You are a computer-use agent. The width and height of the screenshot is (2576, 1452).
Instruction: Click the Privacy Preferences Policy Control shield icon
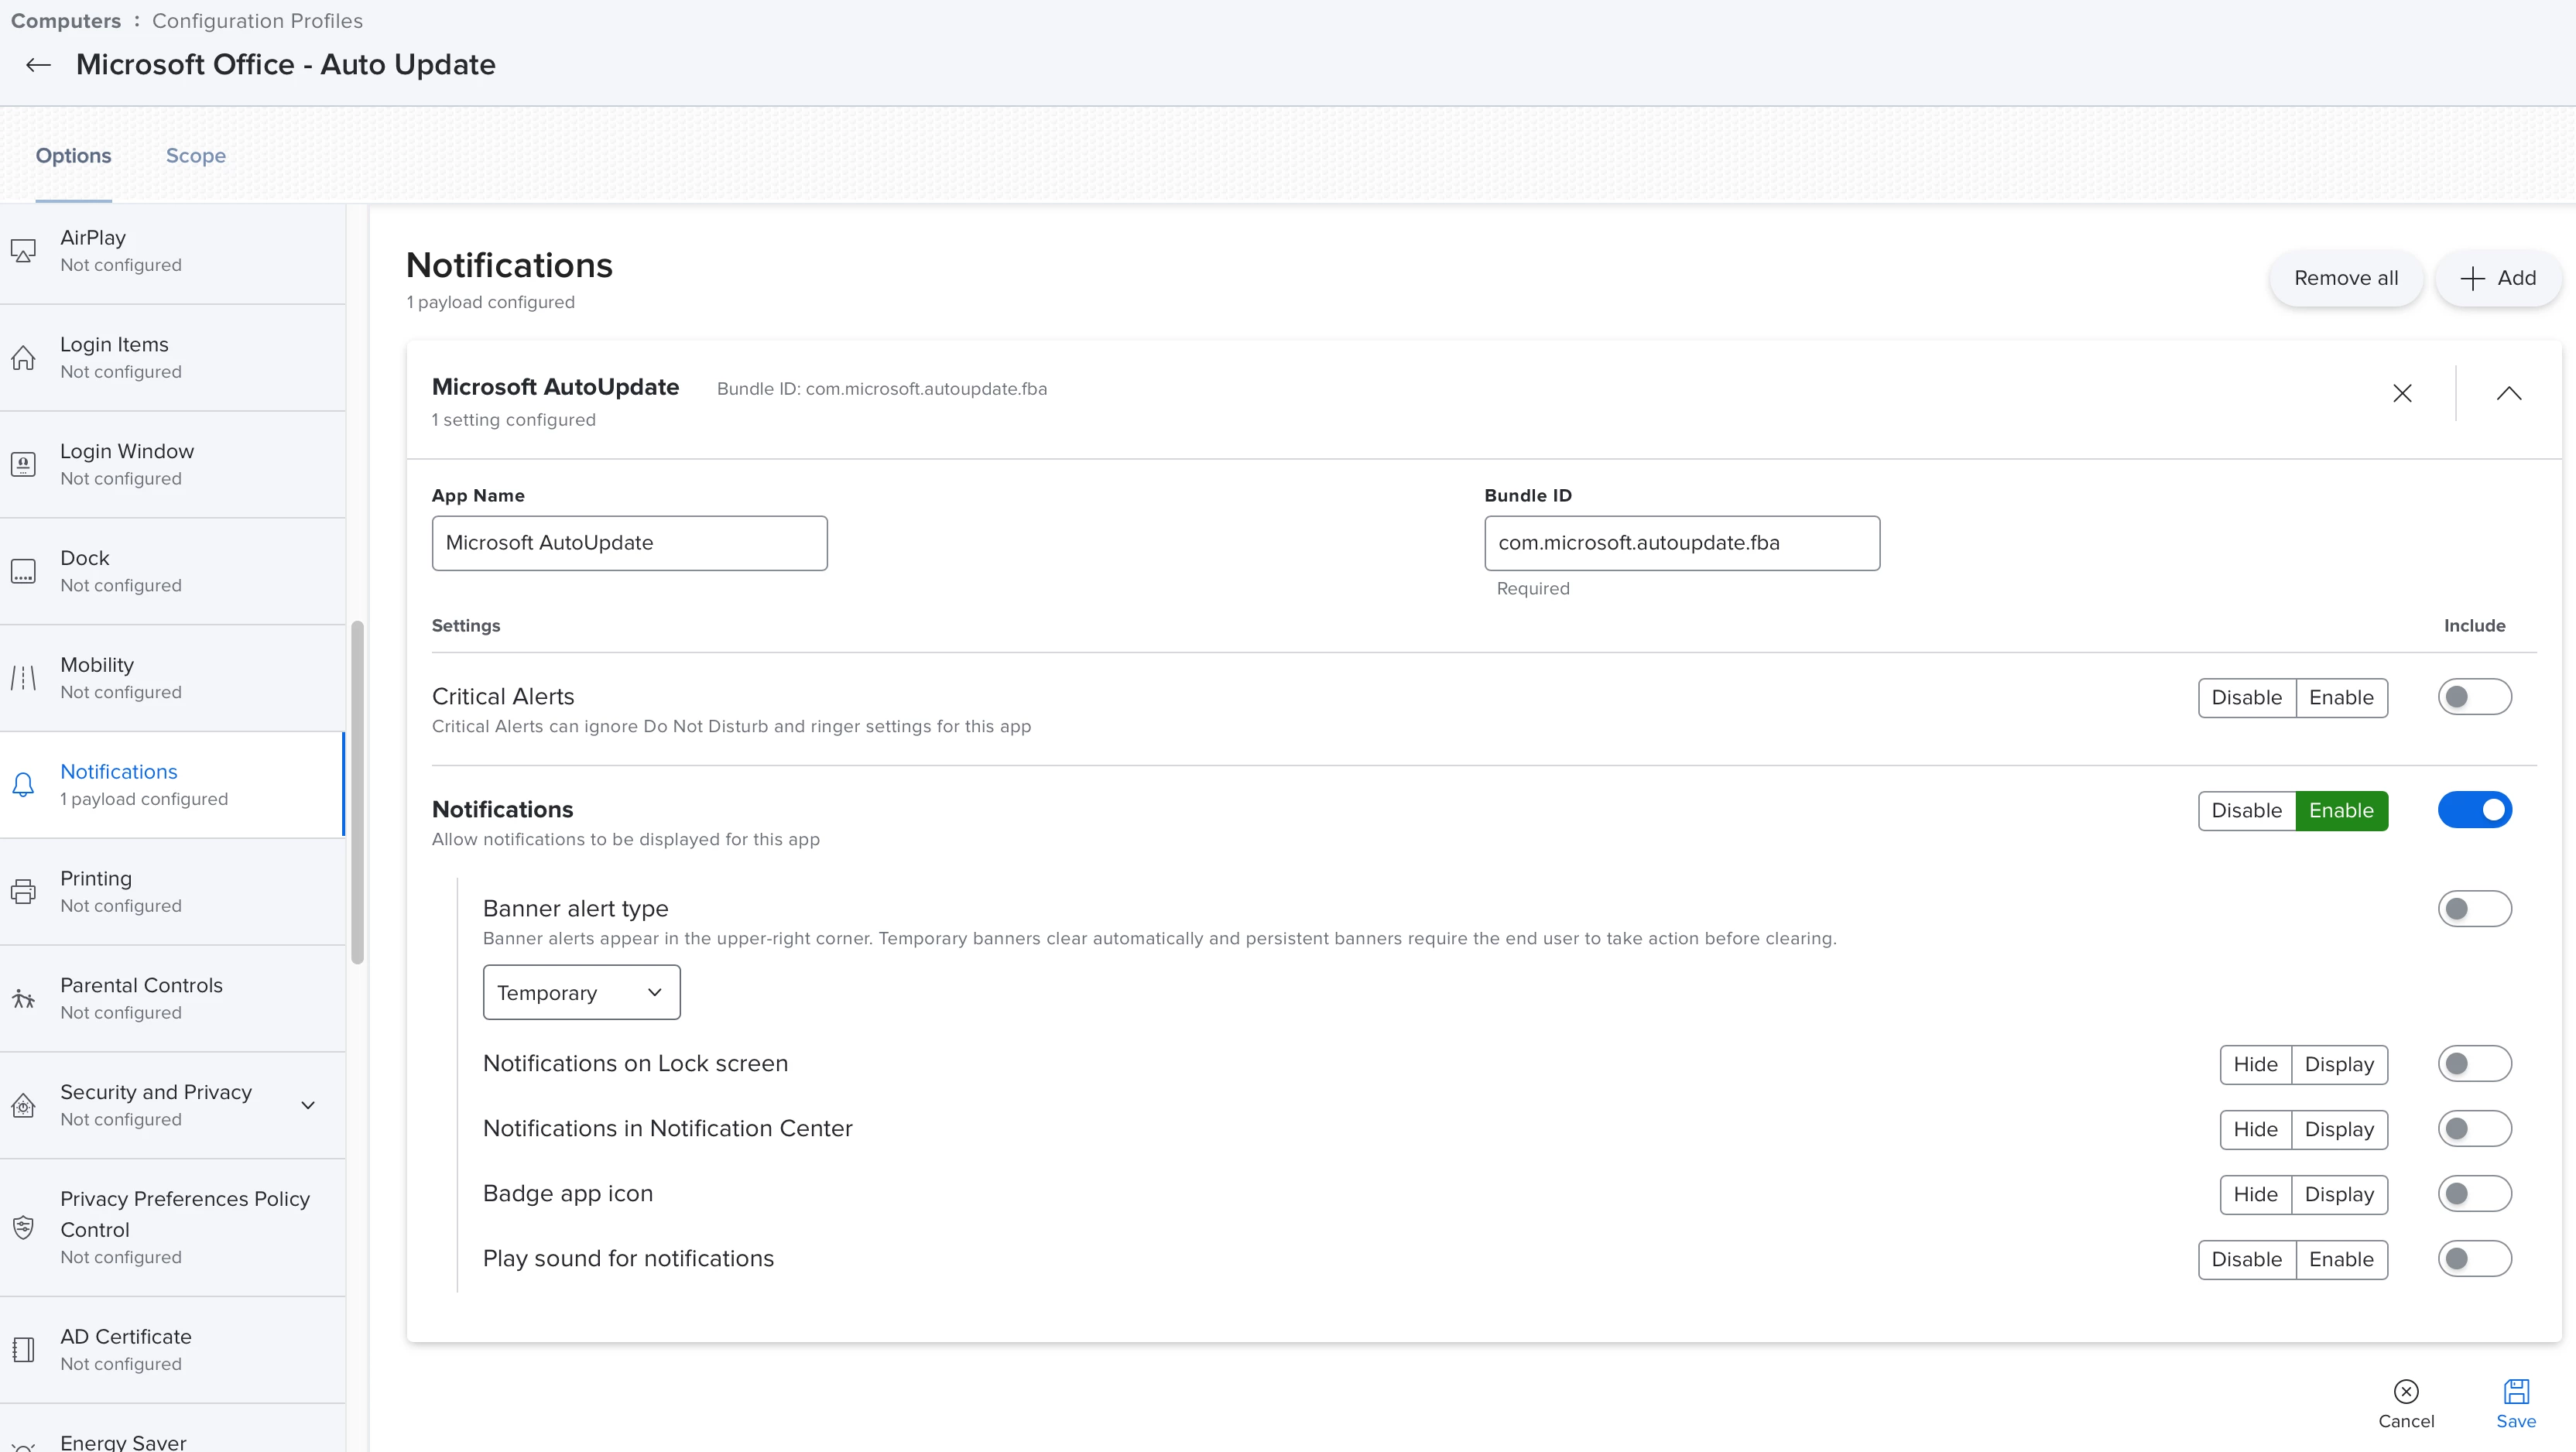(x=23, y=1227)
